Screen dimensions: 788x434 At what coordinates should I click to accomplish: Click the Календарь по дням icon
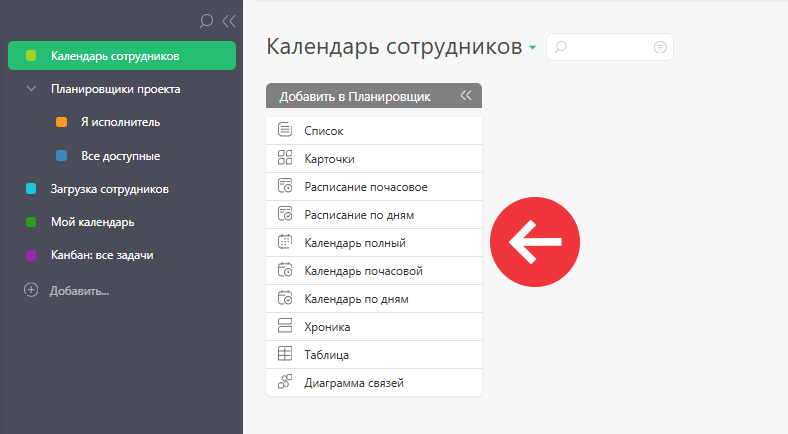point(285,298)
